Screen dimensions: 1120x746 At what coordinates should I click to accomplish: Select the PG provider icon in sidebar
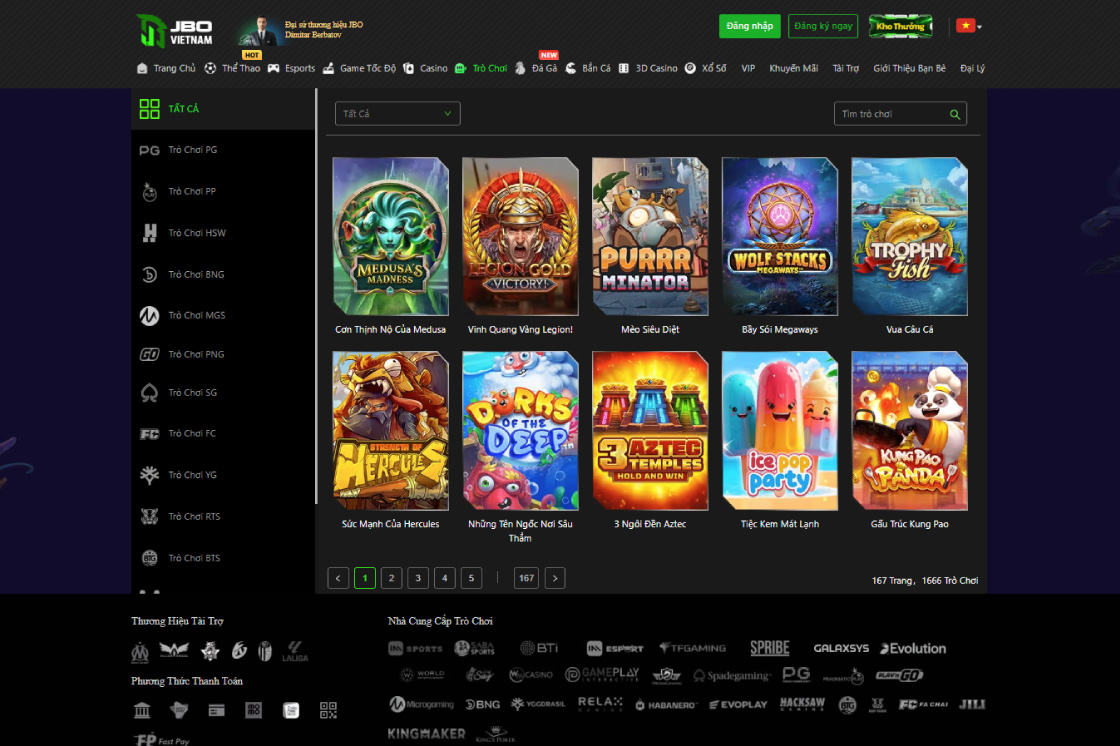pyautogui.click(x=149, y=150)
